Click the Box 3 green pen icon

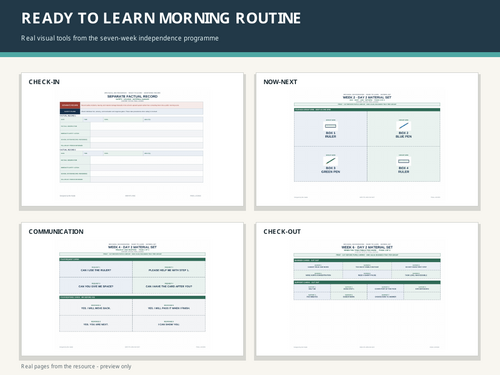pyautogui.click(x=330, y=161)
